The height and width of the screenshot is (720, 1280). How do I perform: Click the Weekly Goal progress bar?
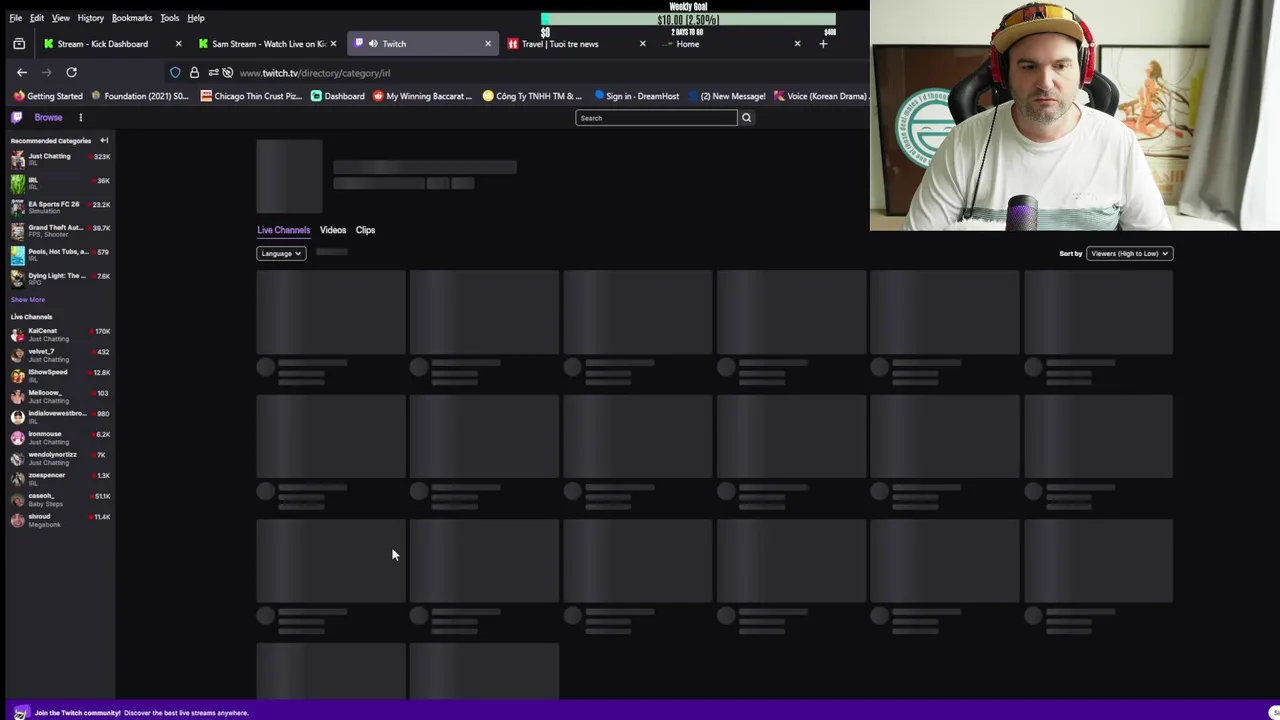pyautogui.click(x=688, y=19)
